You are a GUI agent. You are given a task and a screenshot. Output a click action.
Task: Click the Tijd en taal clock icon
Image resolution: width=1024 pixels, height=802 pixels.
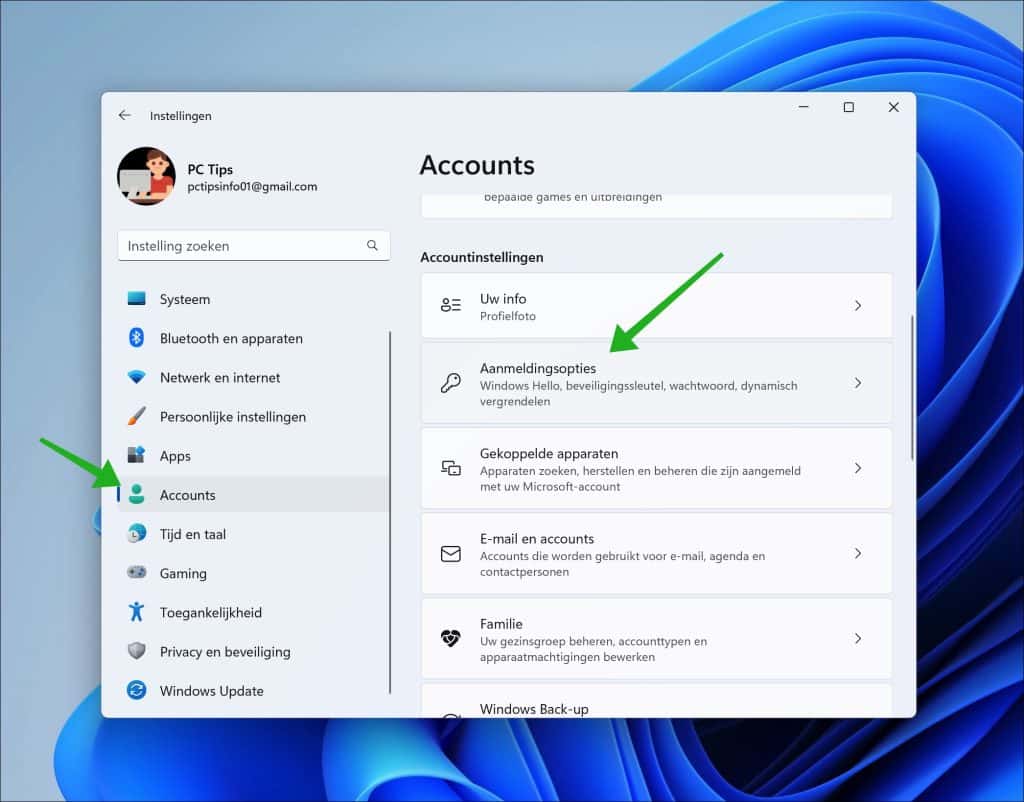tap(136, 533)
